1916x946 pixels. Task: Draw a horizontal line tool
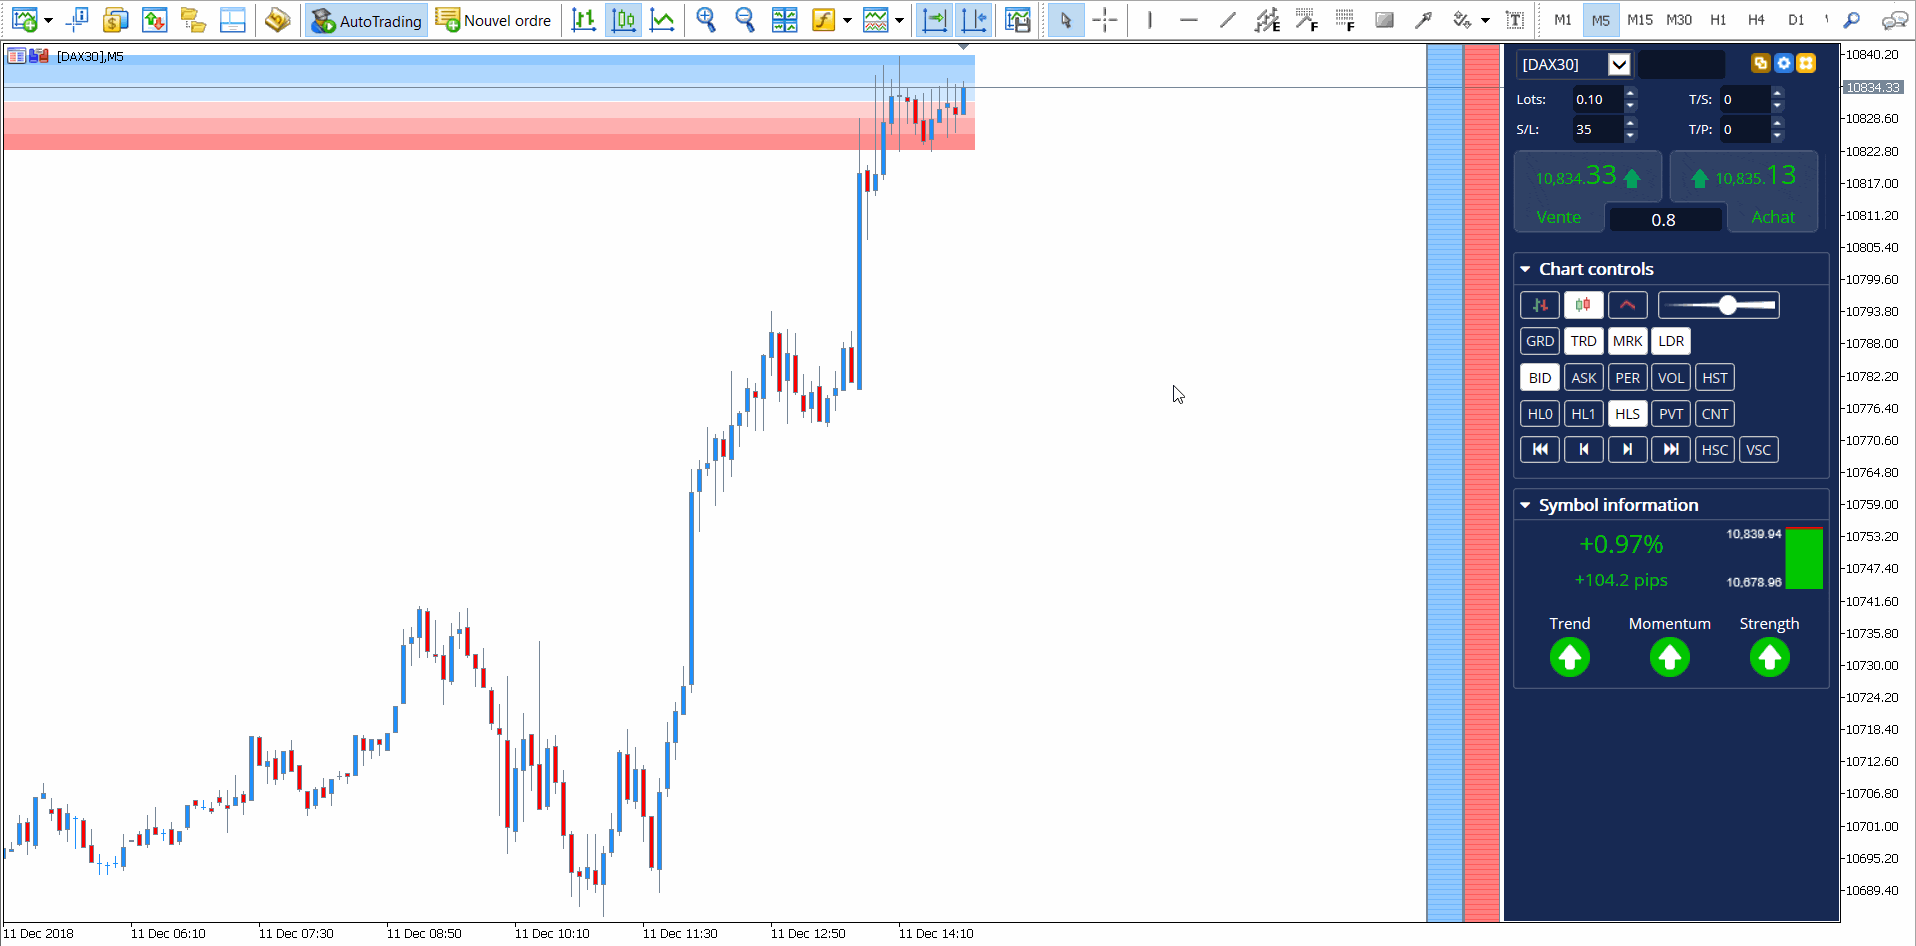tap(1189, 20)
